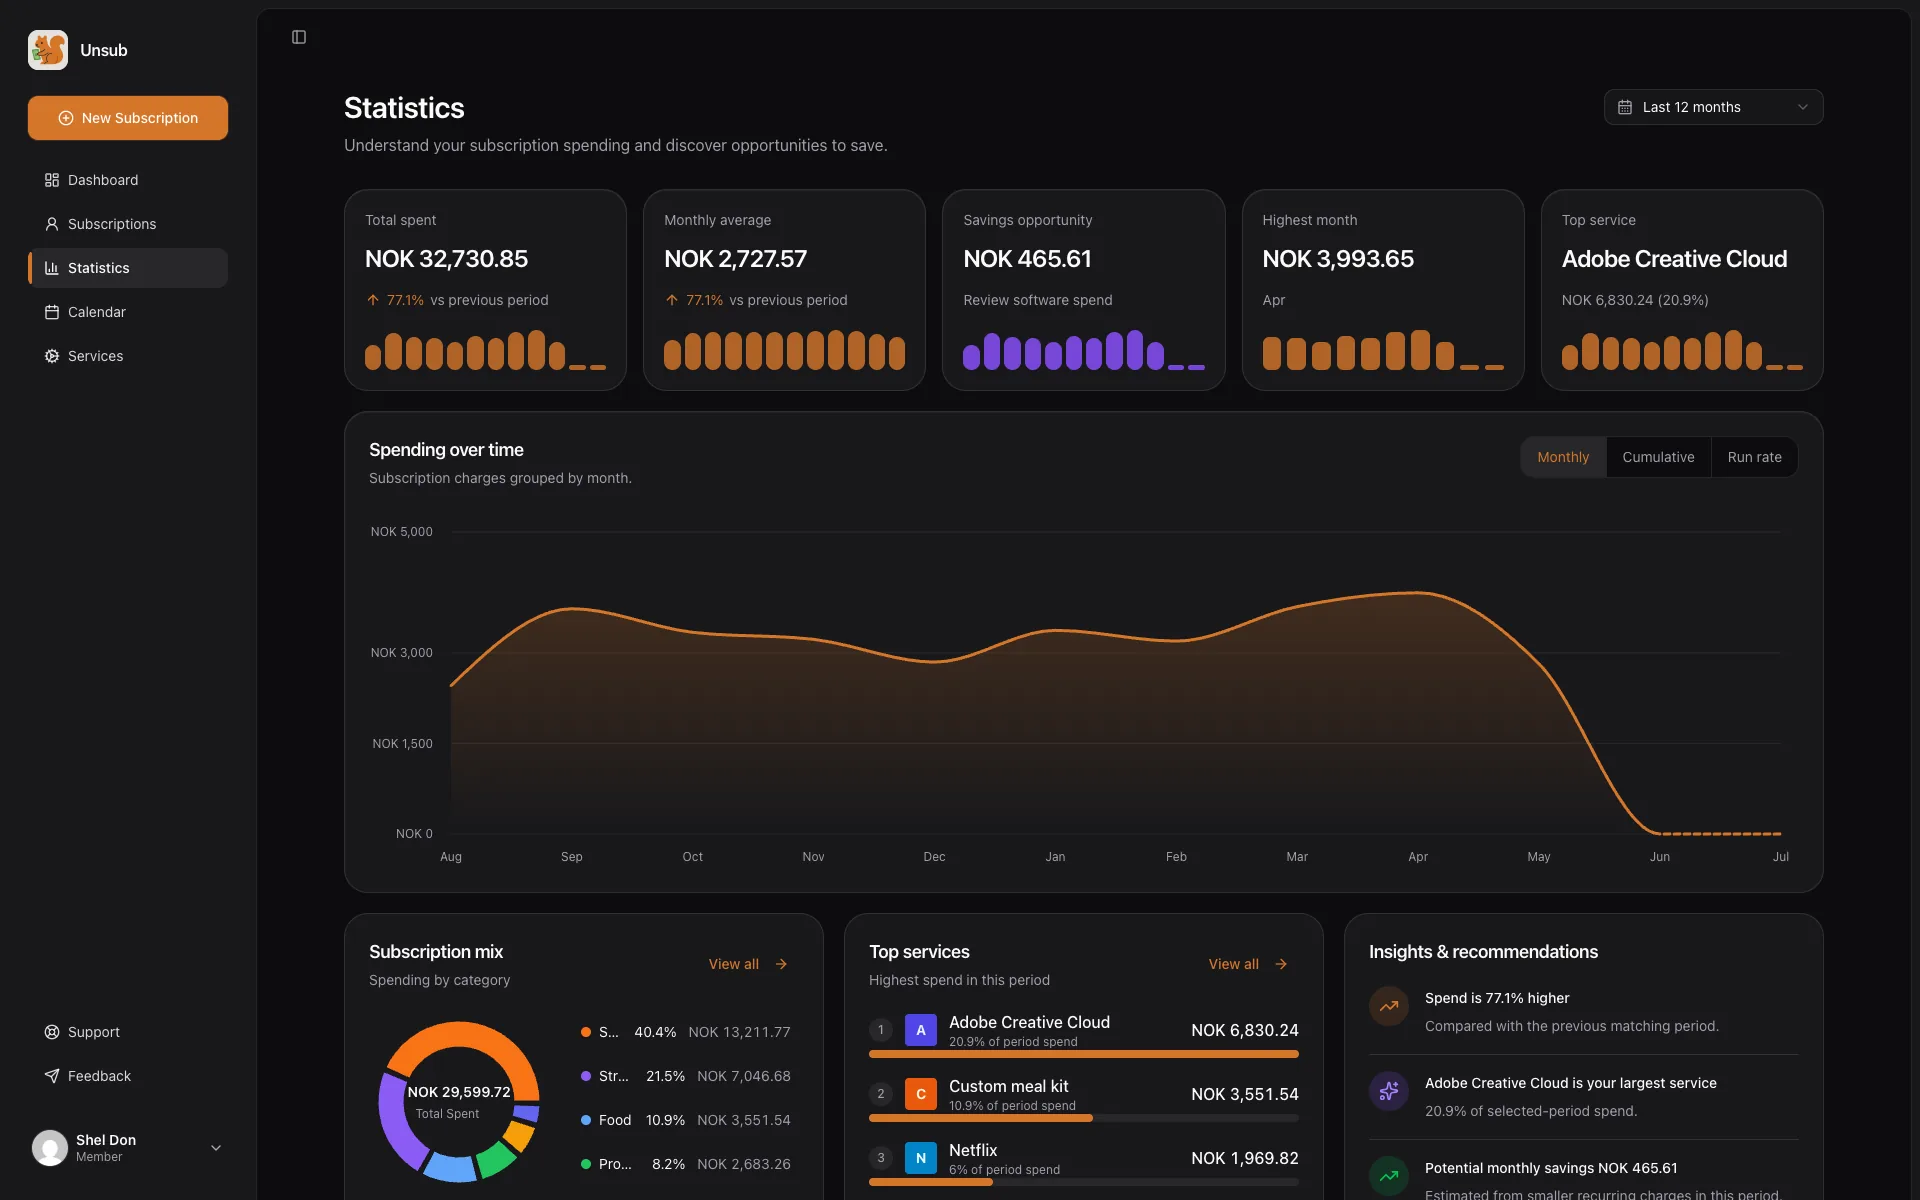Click the Adobe Creative Cloud 'A' icon
The width and height of the screenshot is (1920, 1200).
[921, 1030]
